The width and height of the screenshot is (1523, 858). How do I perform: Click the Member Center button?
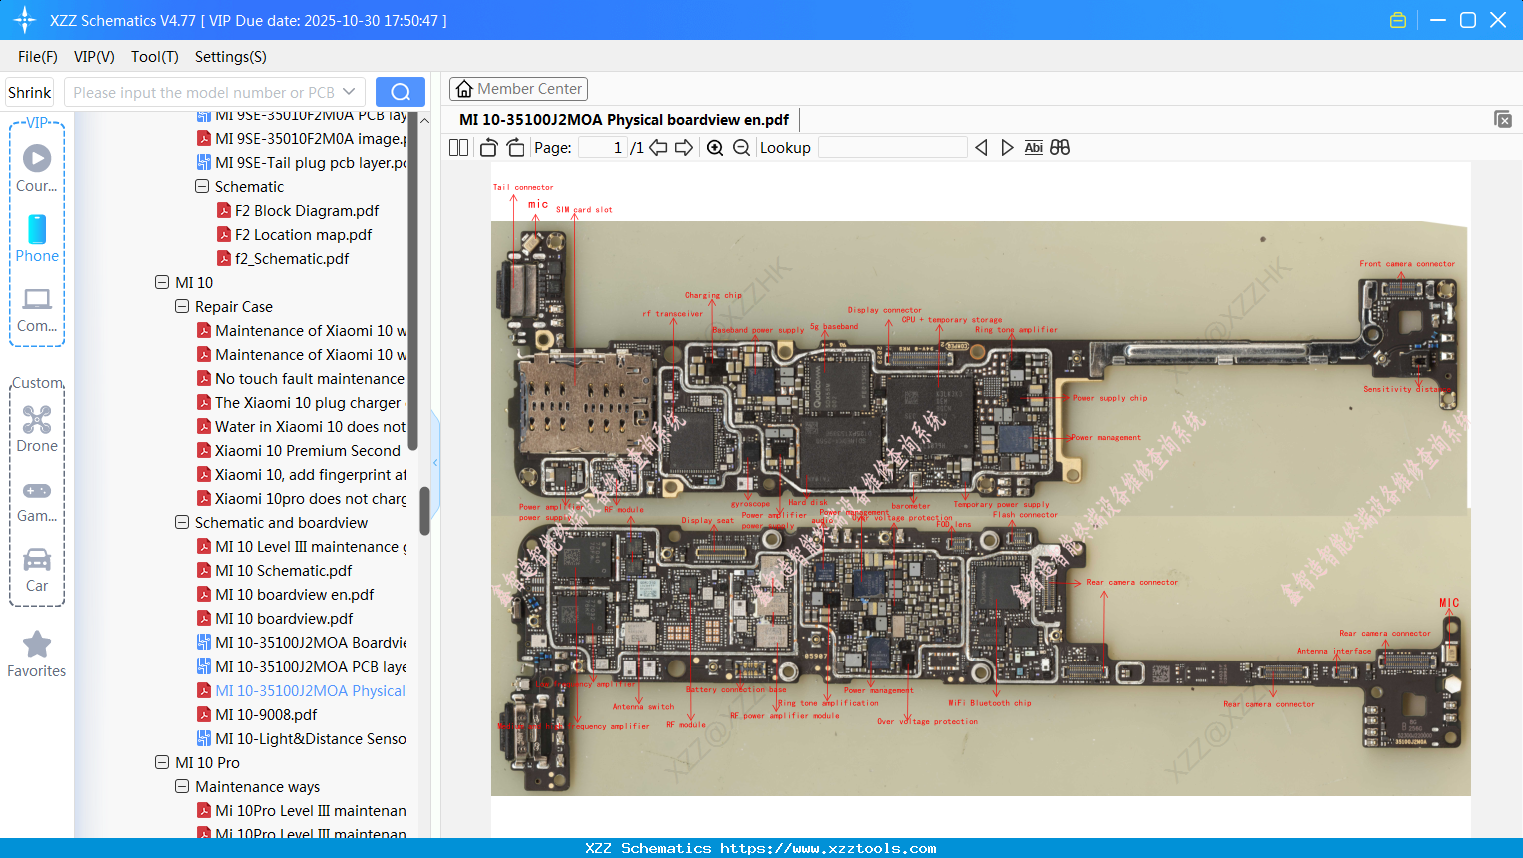pyautogui.click(x=518, y=88)
